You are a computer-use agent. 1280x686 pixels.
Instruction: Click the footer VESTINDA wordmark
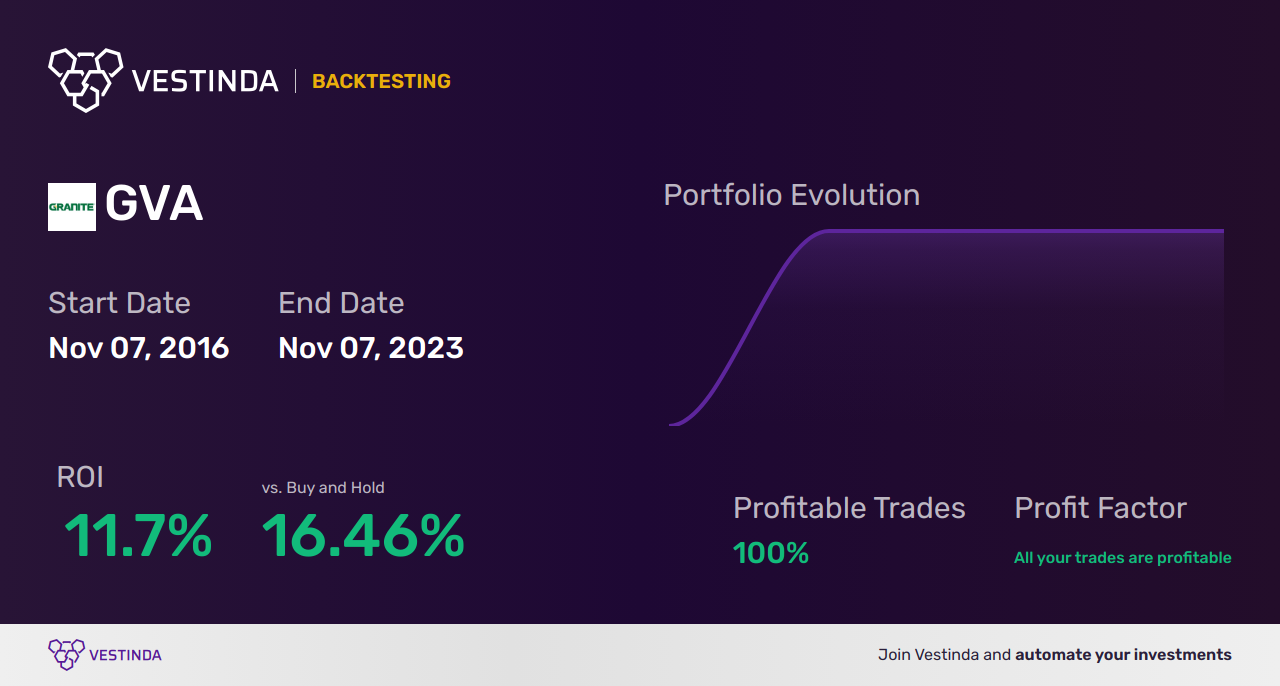[125, 655]
